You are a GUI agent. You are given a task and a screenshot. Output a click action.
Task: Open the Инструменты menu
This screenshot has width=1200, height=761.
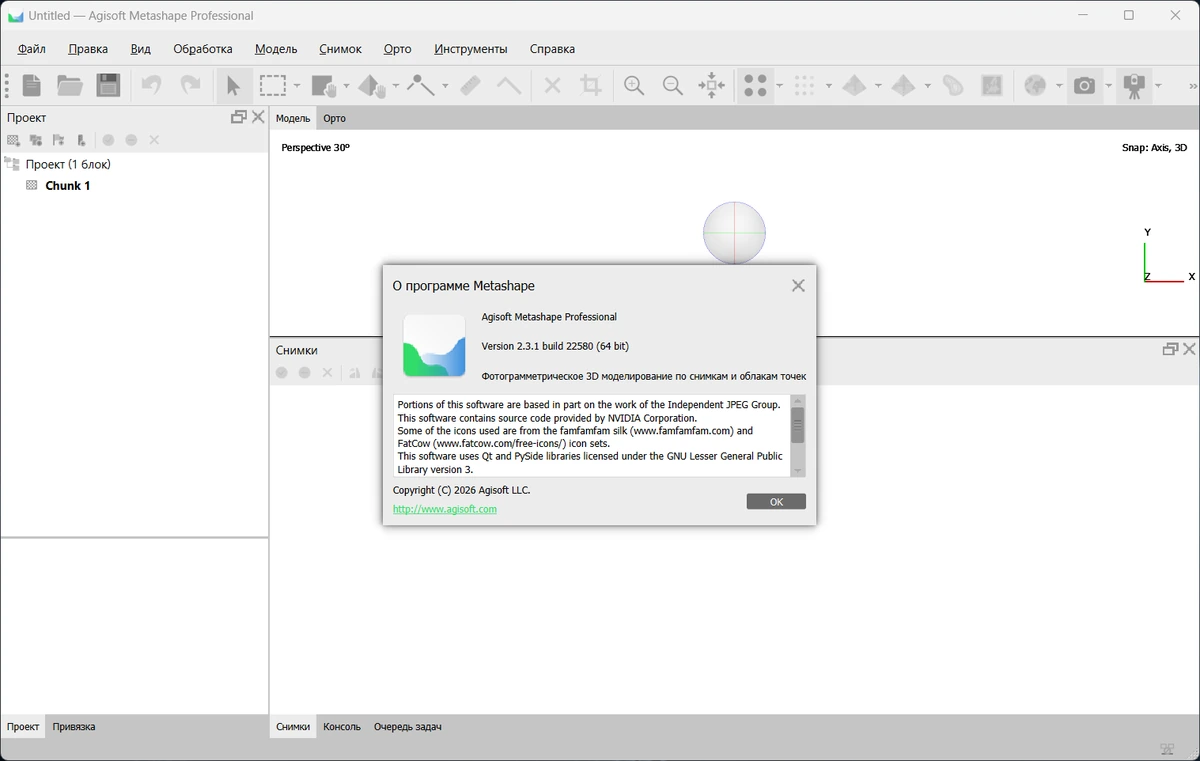[471, 48]
